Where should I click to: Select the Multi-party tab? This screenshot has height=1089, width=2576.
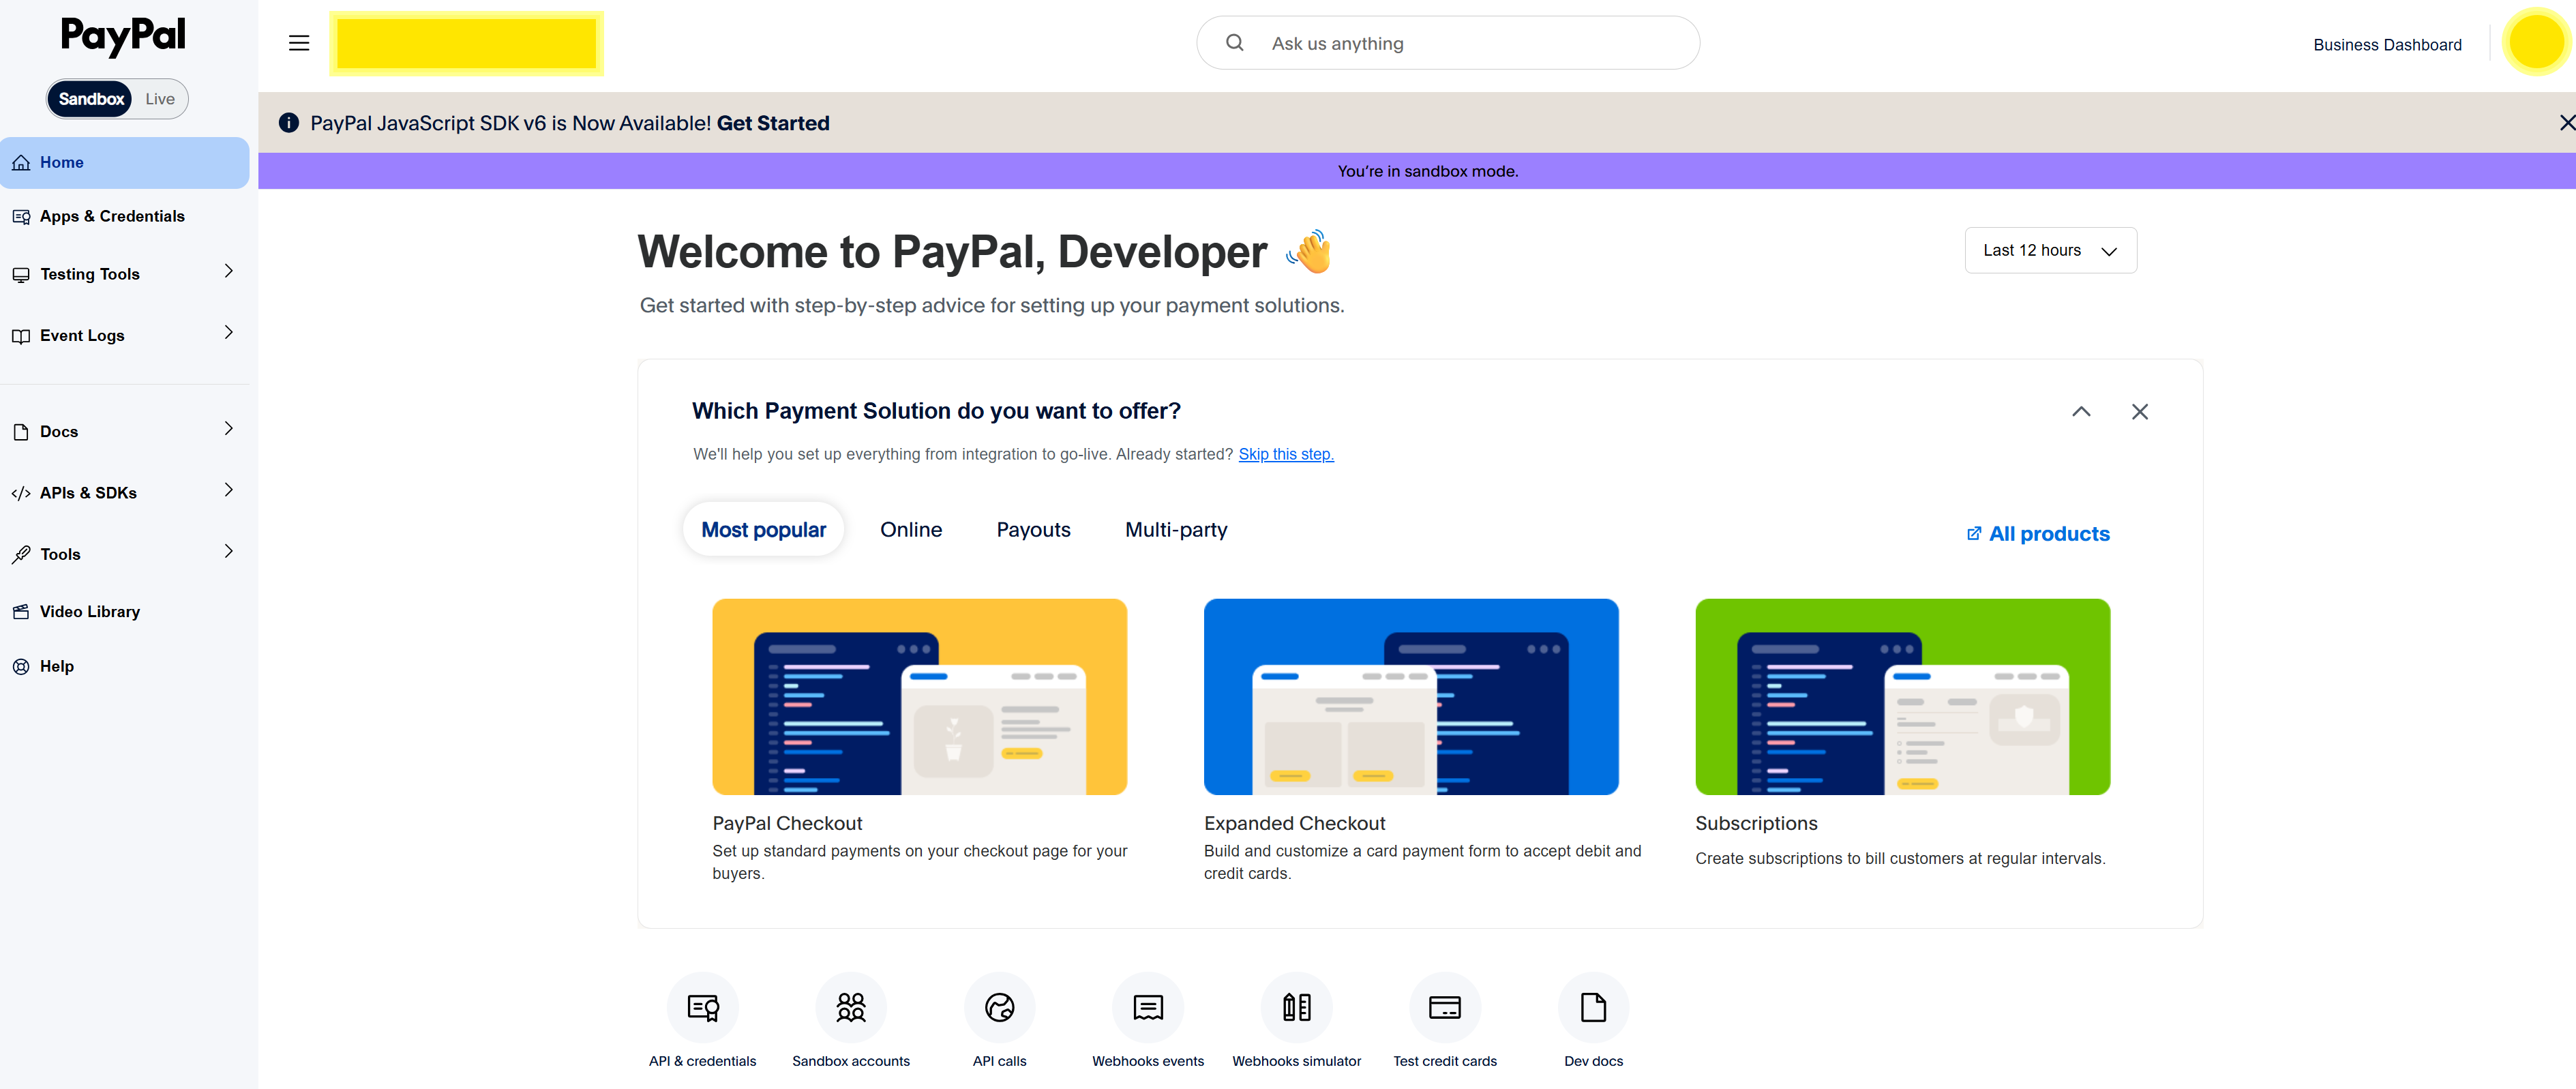click(1175, 530)
